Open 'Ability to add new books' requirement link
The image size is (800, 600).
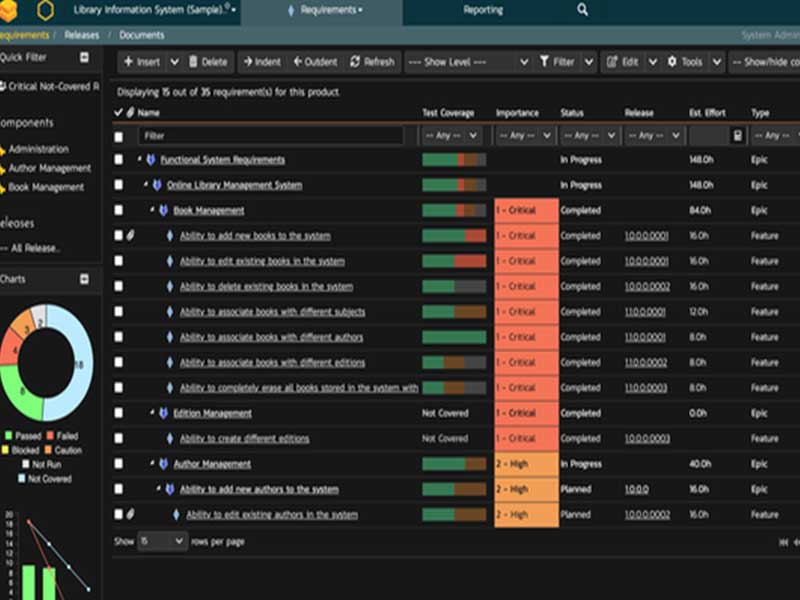coord(254,236)
